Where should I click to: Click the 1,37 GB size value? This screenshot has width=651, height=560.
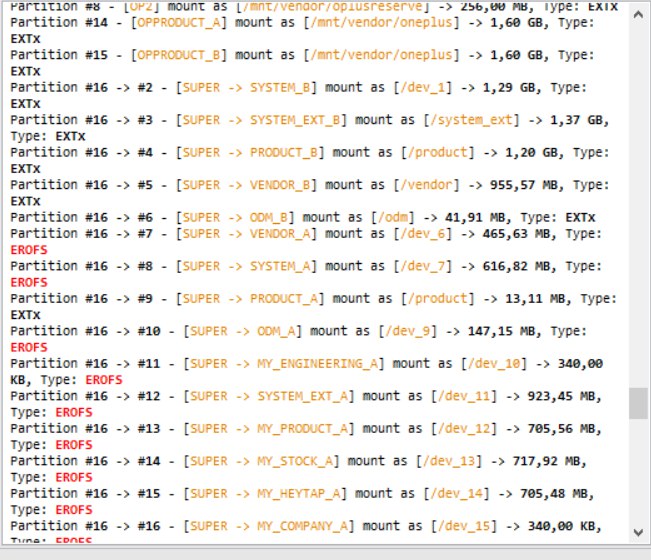[577, 120]
